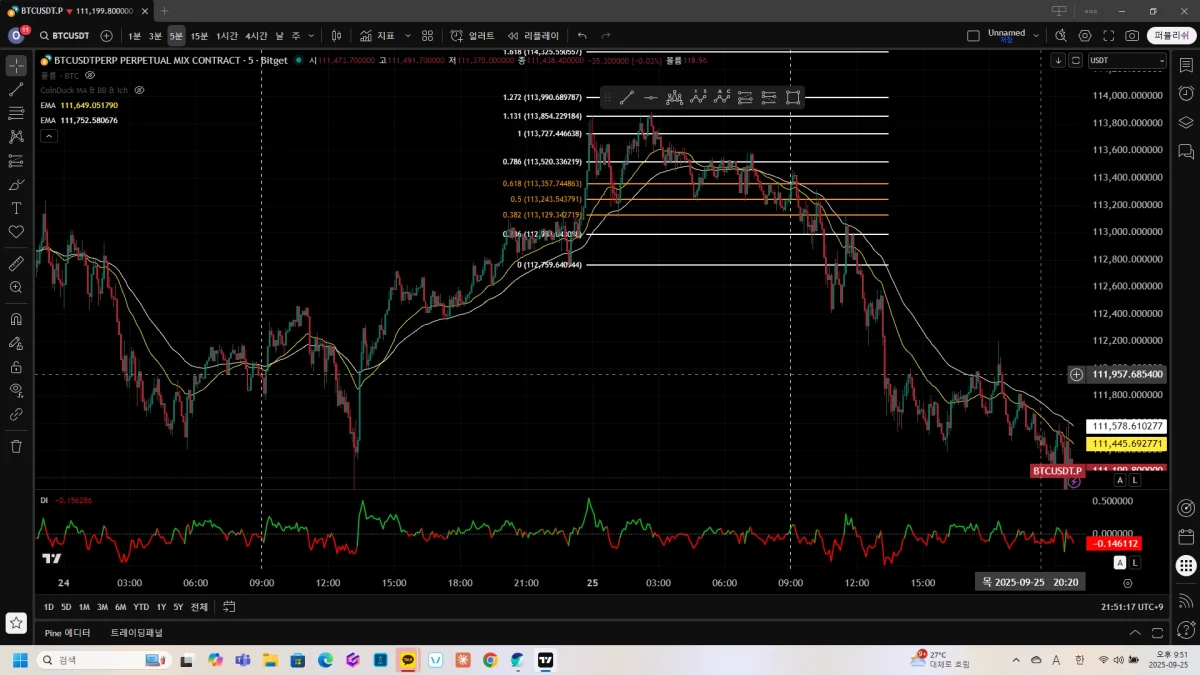Open the Pine 에디터 tab
Screen dimensions: 1200x675
(x=67, y=633)
